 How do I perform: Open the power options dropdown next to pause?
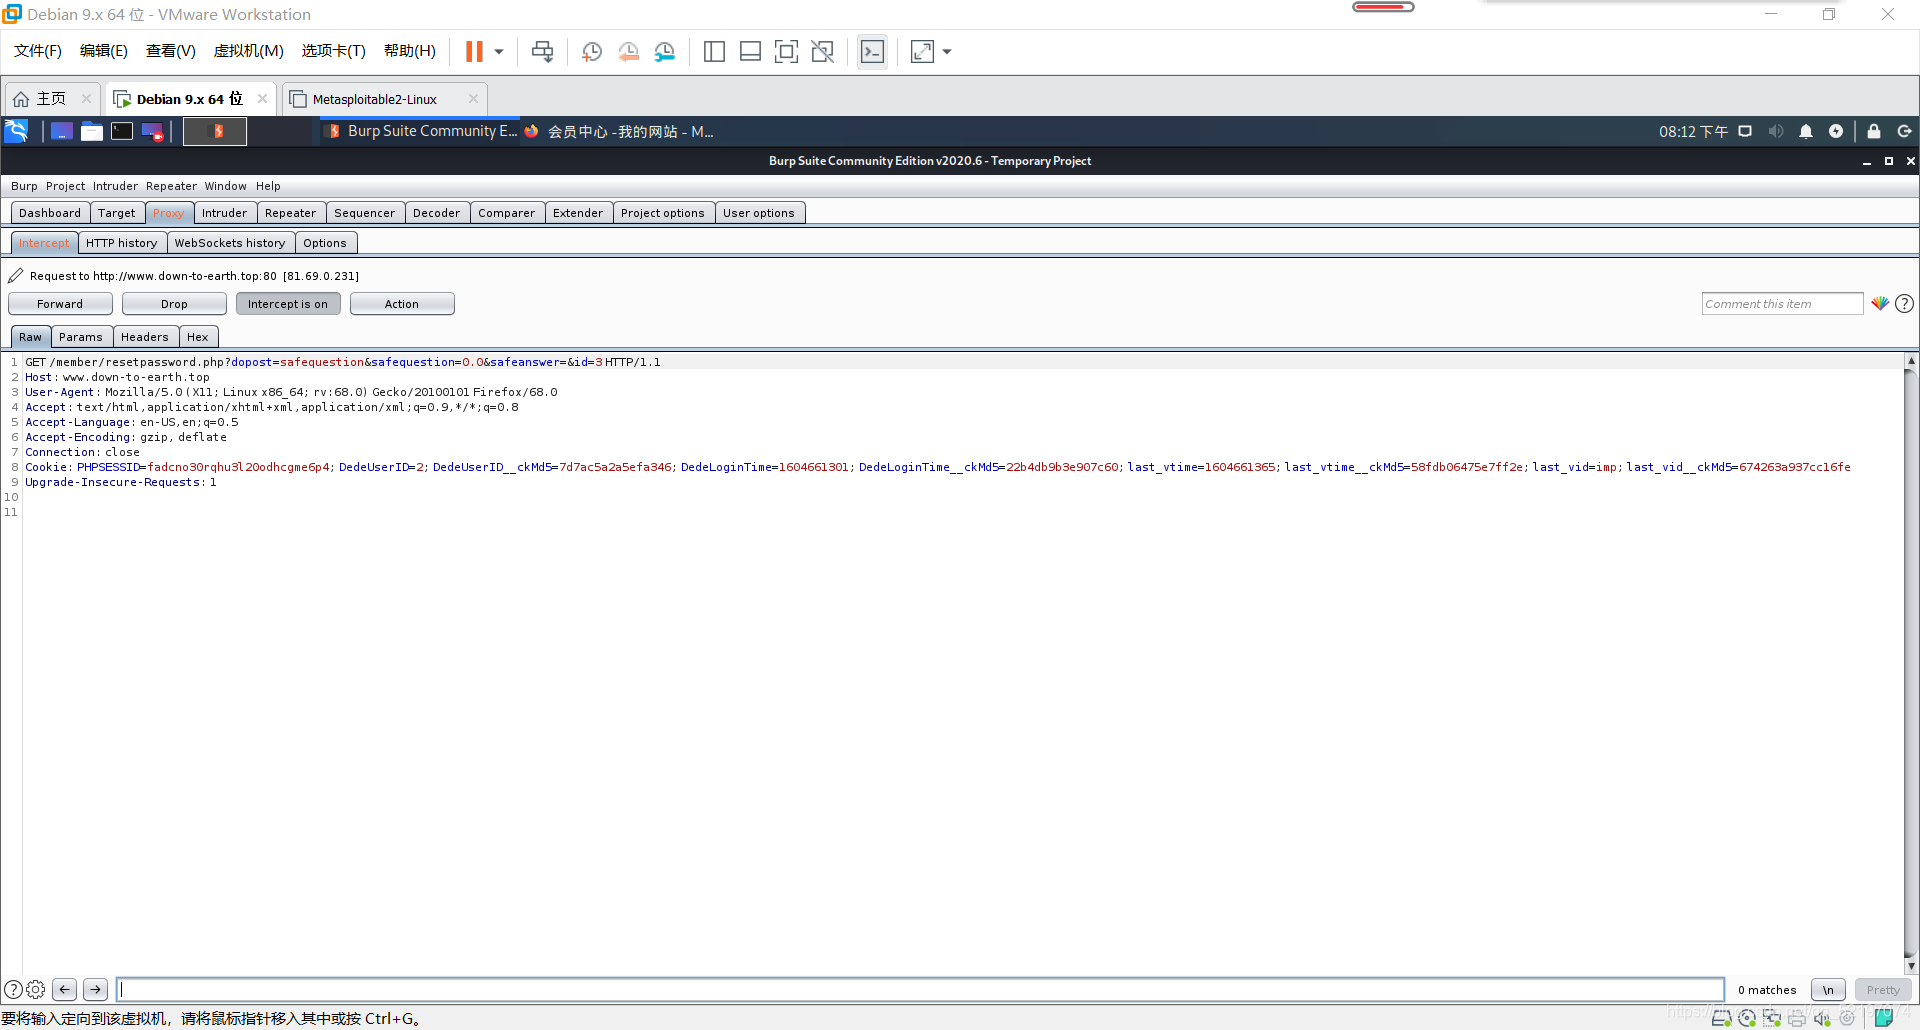coord(499,52)
